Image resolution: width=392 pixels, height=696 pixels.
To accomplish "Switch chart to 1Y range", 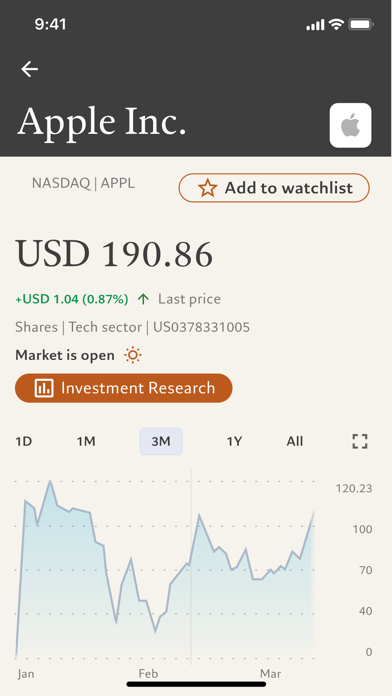I will coord(234,441).
